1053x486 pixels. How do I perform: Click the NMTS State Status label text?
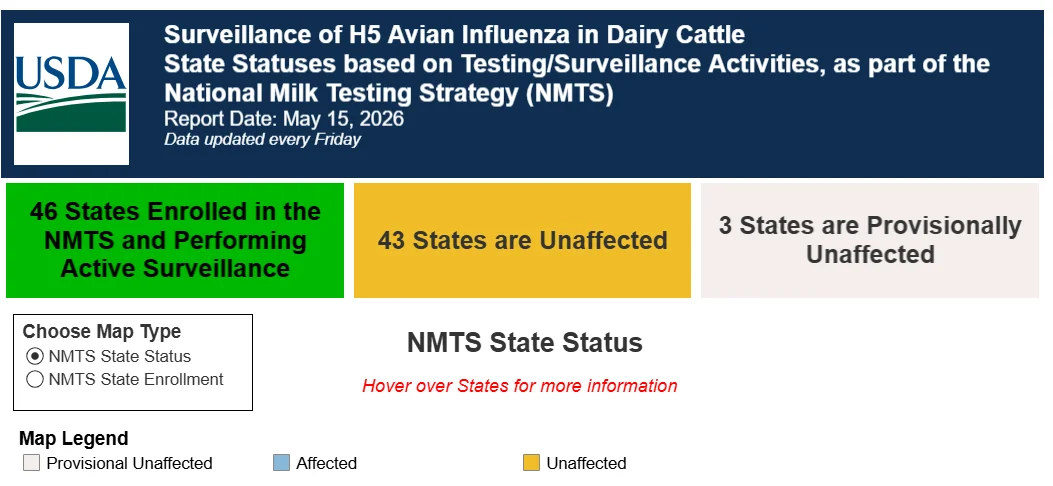(x=120, y=356)
